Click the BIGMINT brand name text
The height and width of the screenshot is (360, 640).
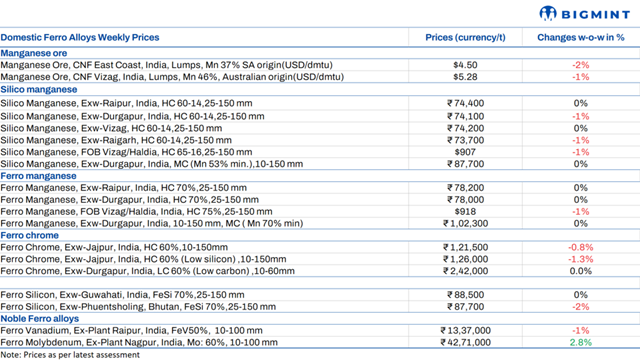click(x=596, y=15)
